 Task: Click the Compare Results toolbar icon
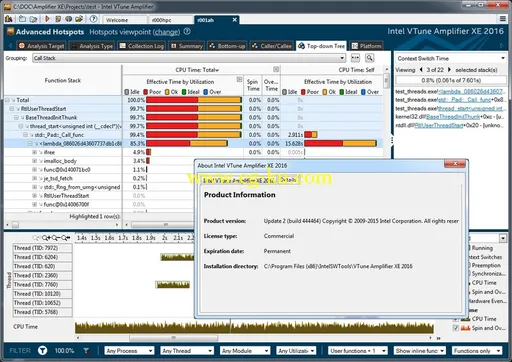coord(69,19)
